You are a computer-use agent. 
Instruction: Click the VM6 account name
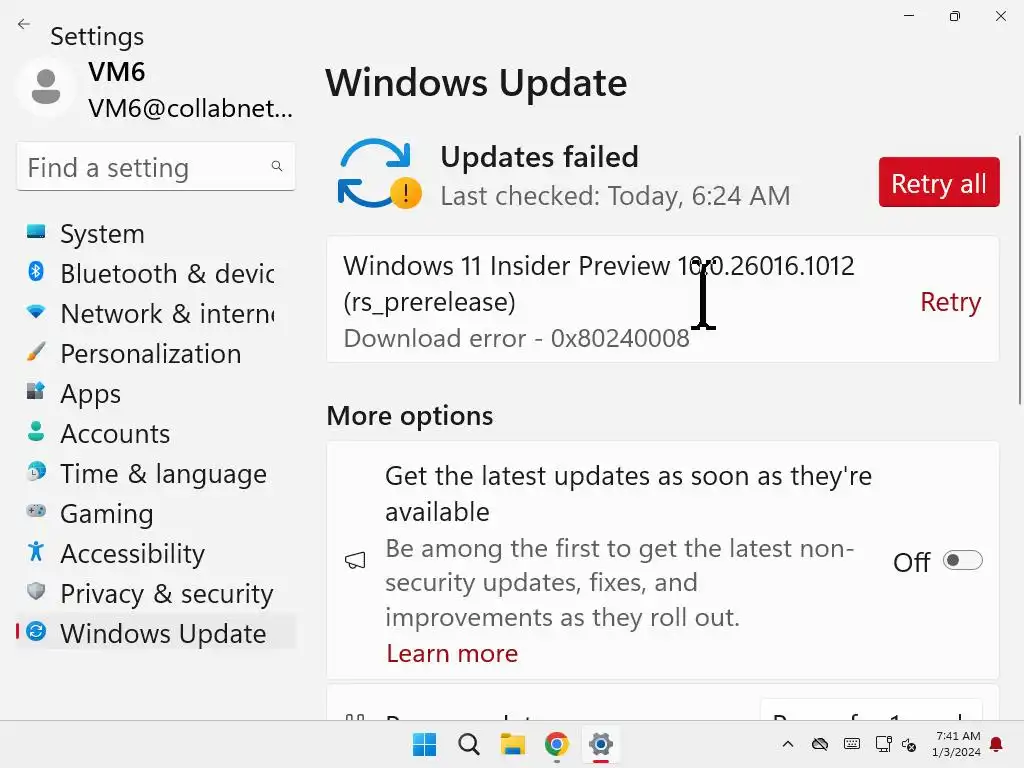click(116, 71)
